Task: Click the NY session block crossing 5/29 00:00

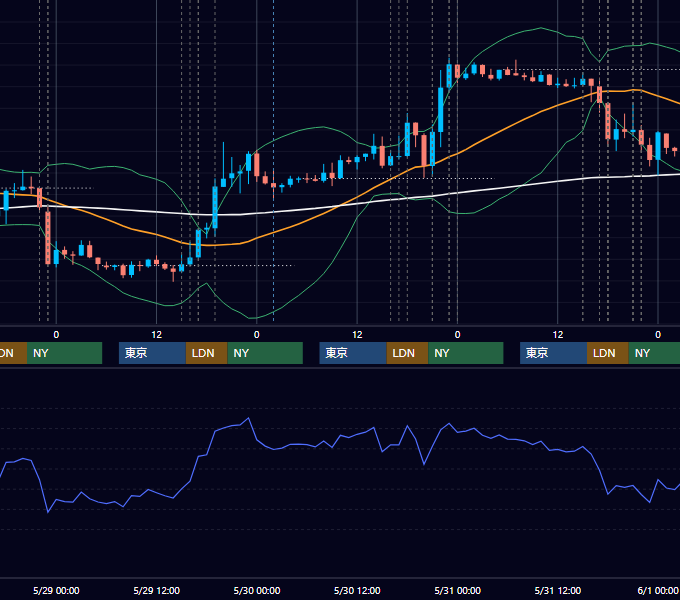Action: click(64, 353)
